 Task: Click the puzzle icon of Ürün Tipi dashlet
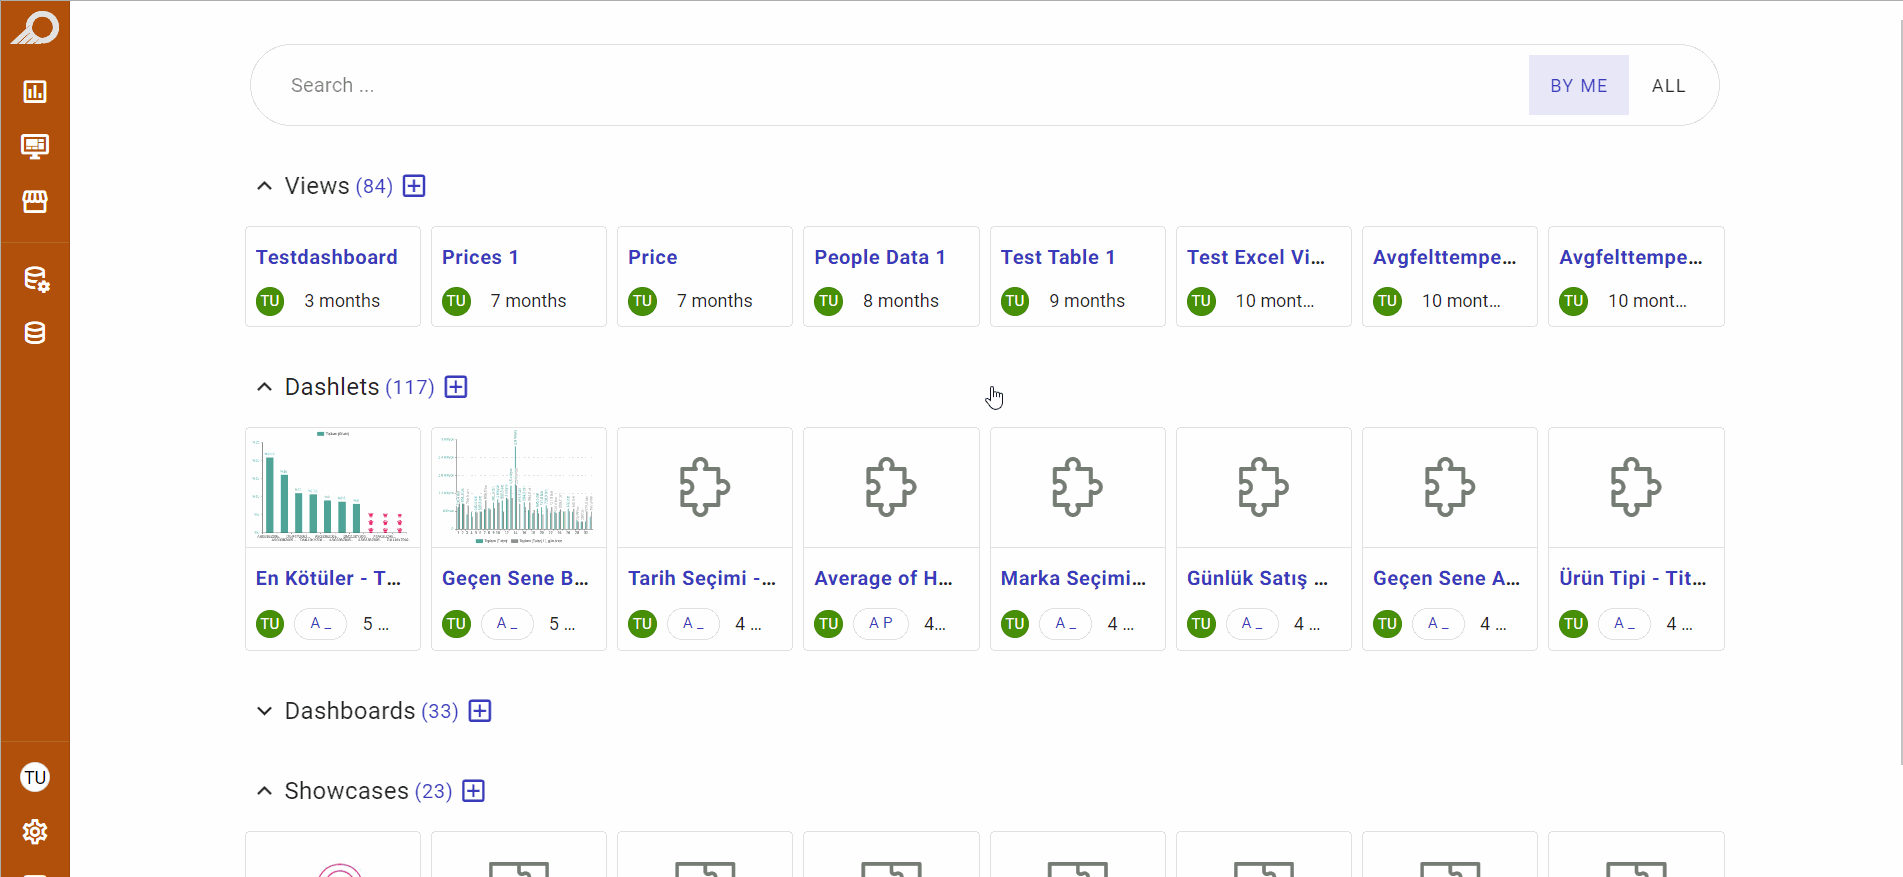tap(1636, 487)
